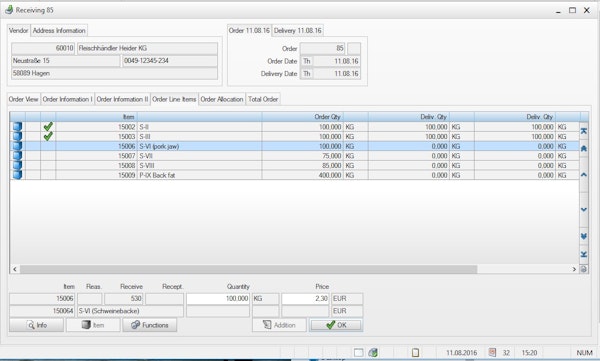Toggle the green checkmark for item 15002
Image resolution: width=600 pixels, height=361 pixels.
[x=48, y=127]
